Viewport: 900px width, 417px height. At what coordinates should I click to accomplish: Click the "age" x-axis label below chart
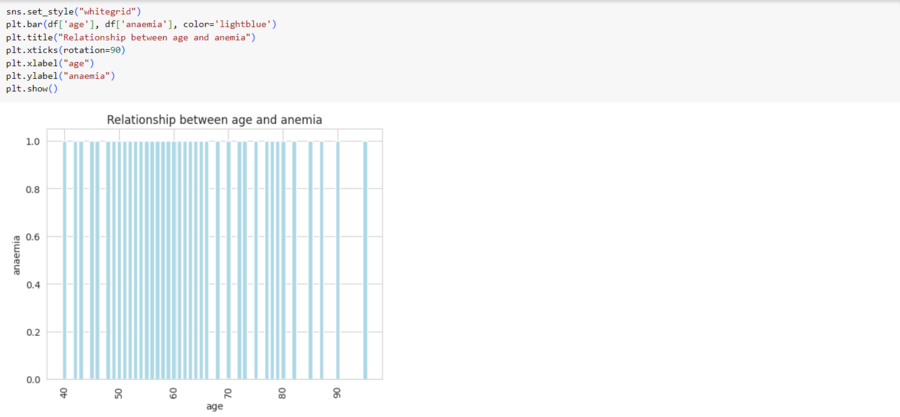[215, 406]
